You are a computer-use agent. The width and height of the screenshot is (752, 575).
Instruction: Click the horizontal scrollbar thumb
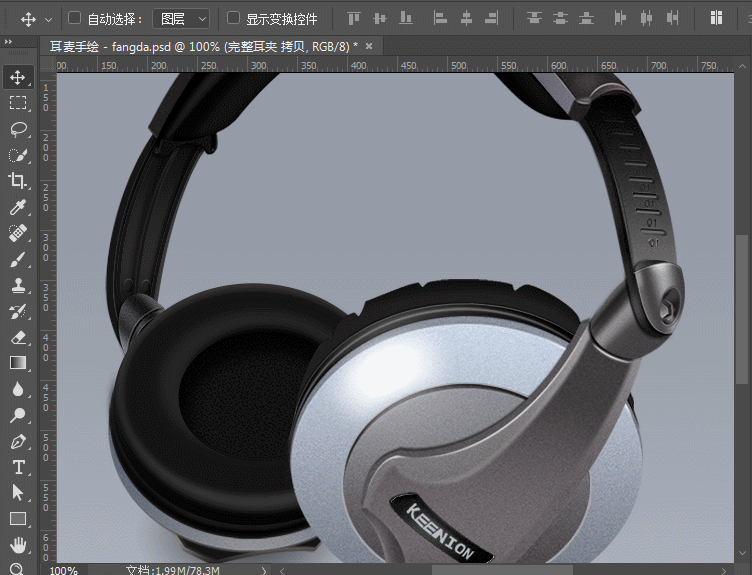(x=502, y=570)
